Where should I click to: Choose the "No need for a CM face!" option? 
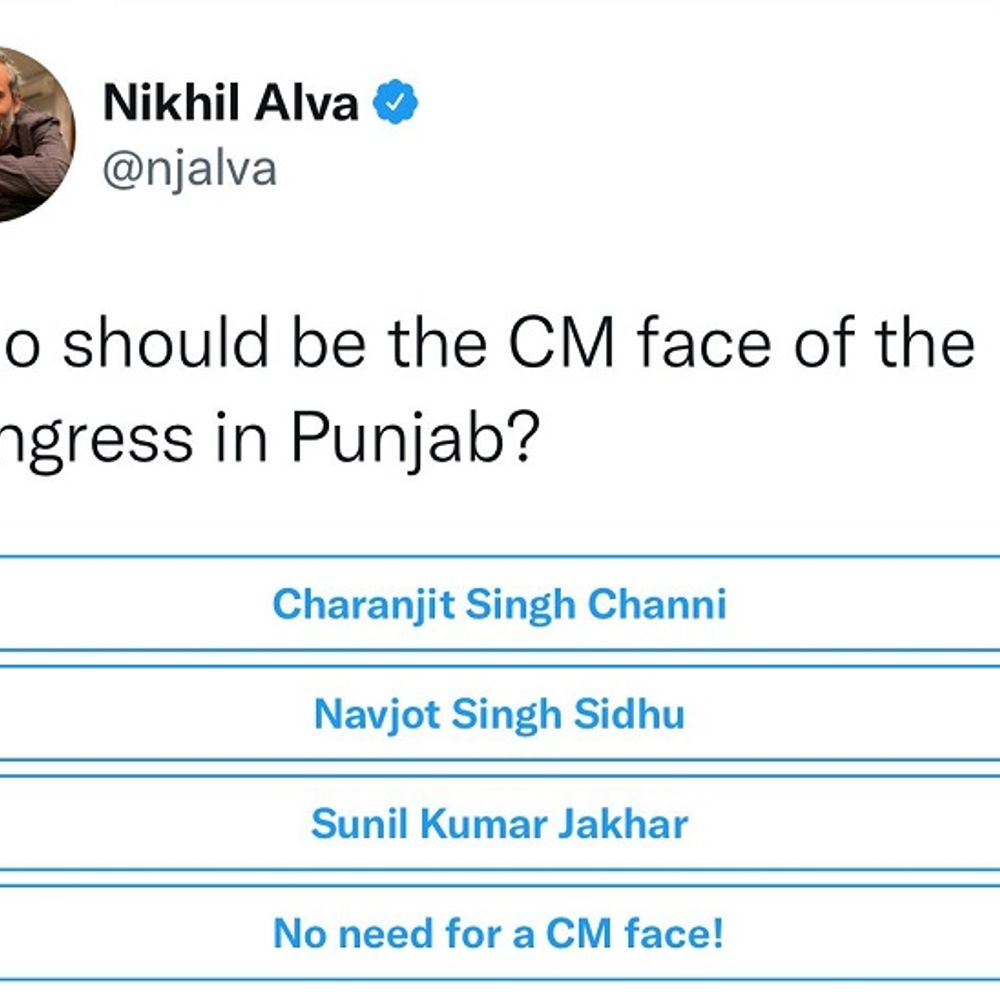499,934
